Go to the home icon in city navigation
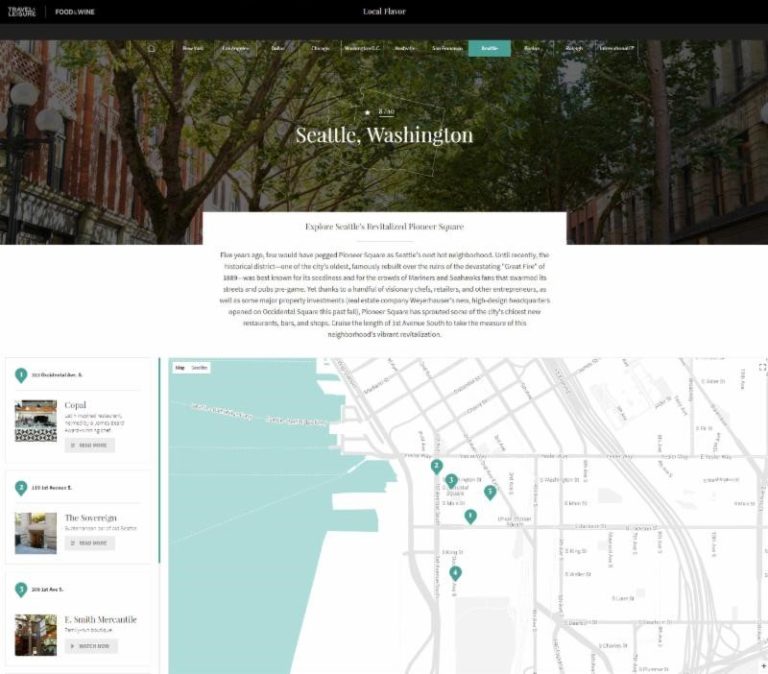This screenshot has height=674, width=768. pos(151,48)
